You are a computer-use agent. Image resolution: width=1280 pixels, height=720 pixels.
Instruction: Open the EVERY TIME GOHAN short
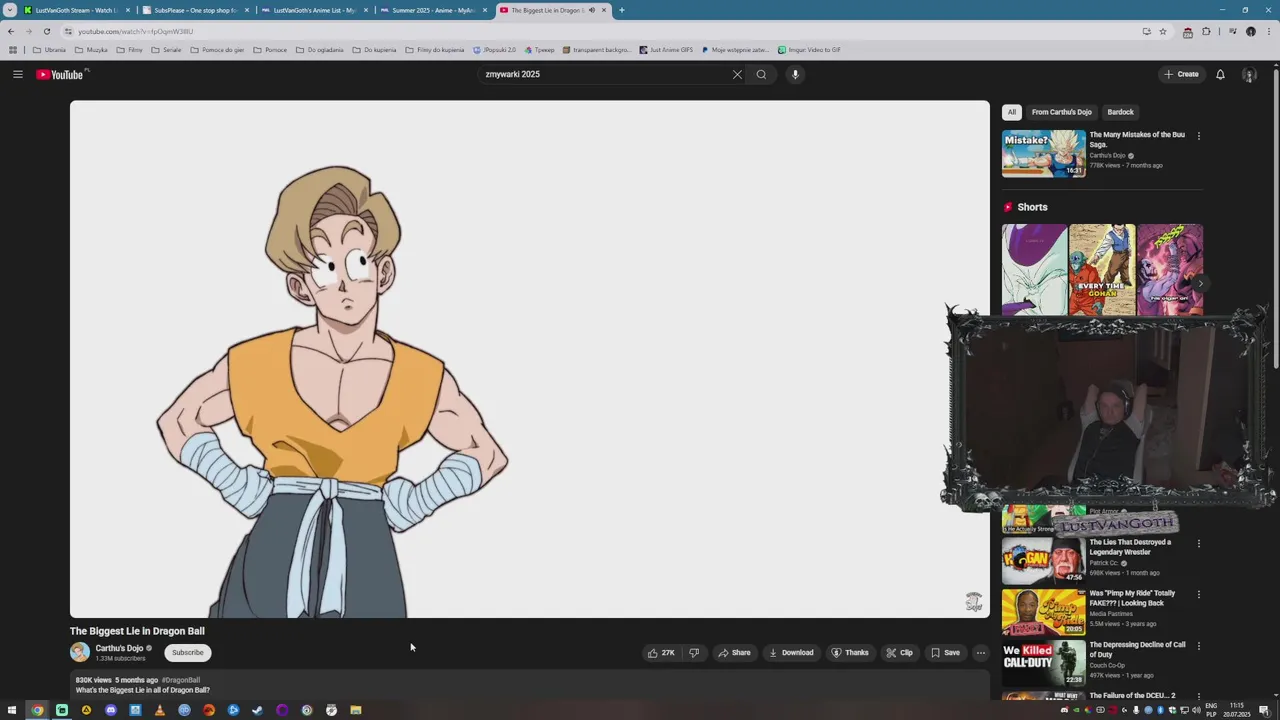tap(1102, 270)
